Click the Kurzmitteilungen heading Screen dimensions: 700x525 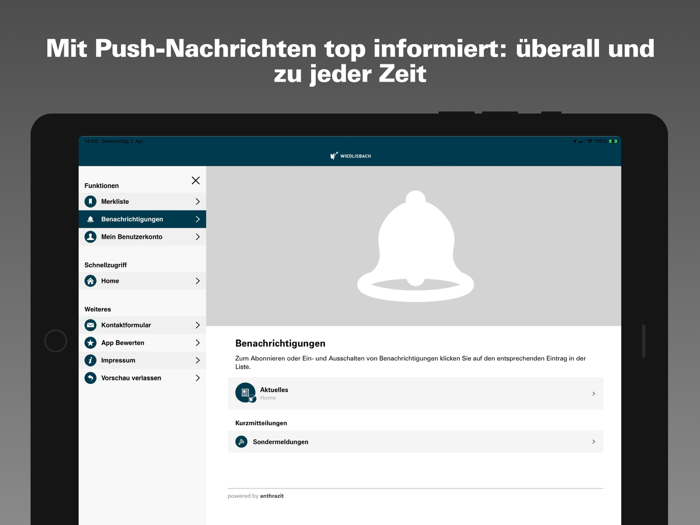[261, 423]
